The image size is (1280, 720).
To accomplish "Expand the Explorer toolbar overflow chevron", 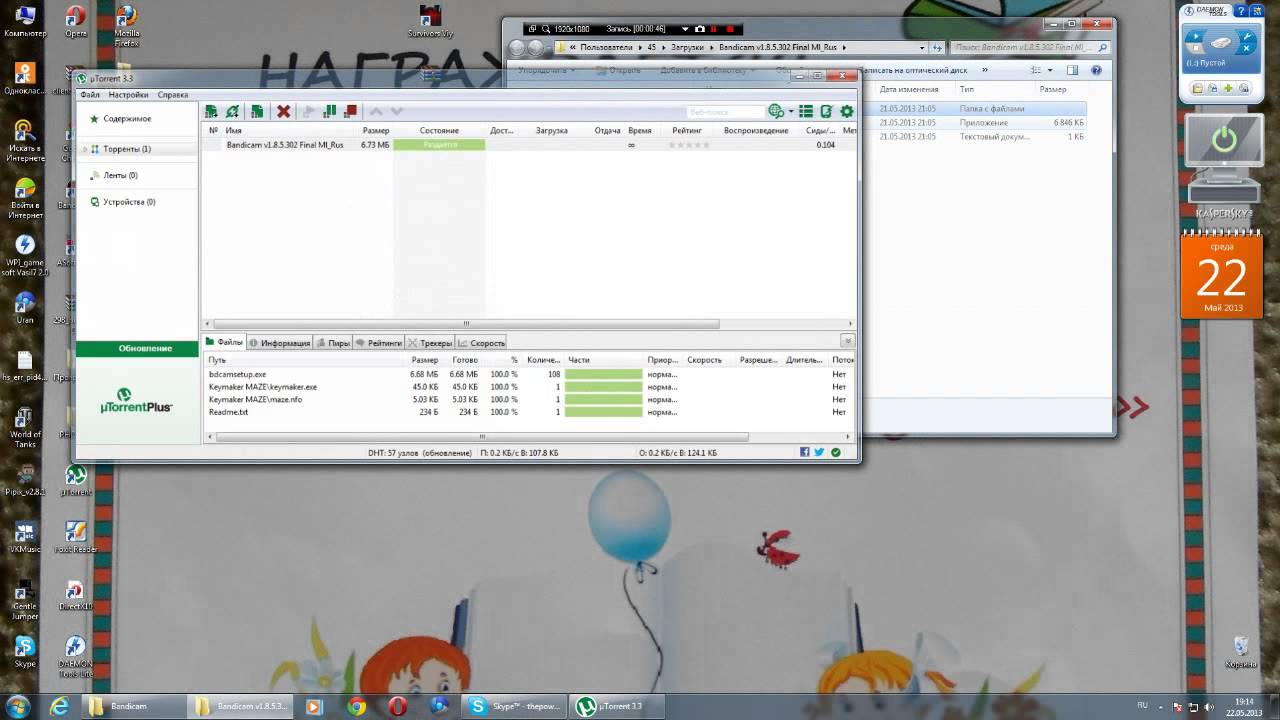I will (985, 70).
